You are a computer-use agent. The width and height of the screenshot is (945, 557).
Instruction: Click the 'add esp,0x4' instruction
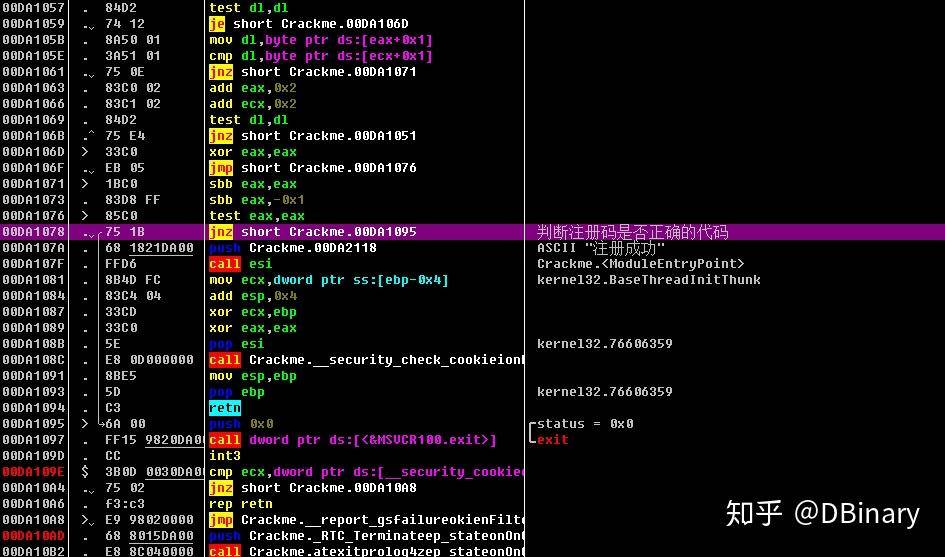pos(253,296)
